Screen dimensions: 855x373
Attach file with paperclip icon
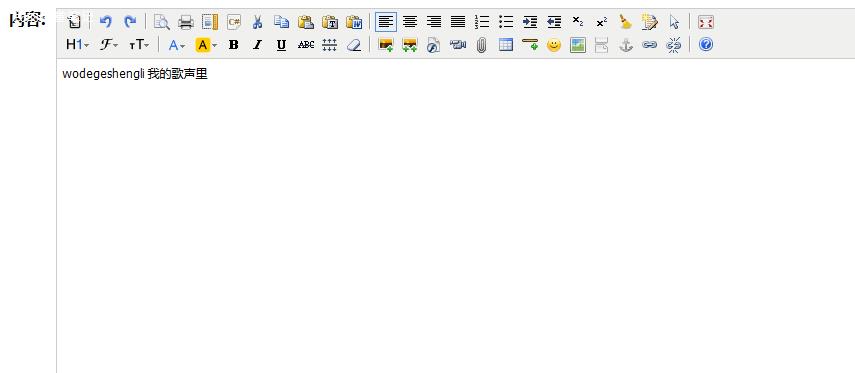tap(481, 45)
